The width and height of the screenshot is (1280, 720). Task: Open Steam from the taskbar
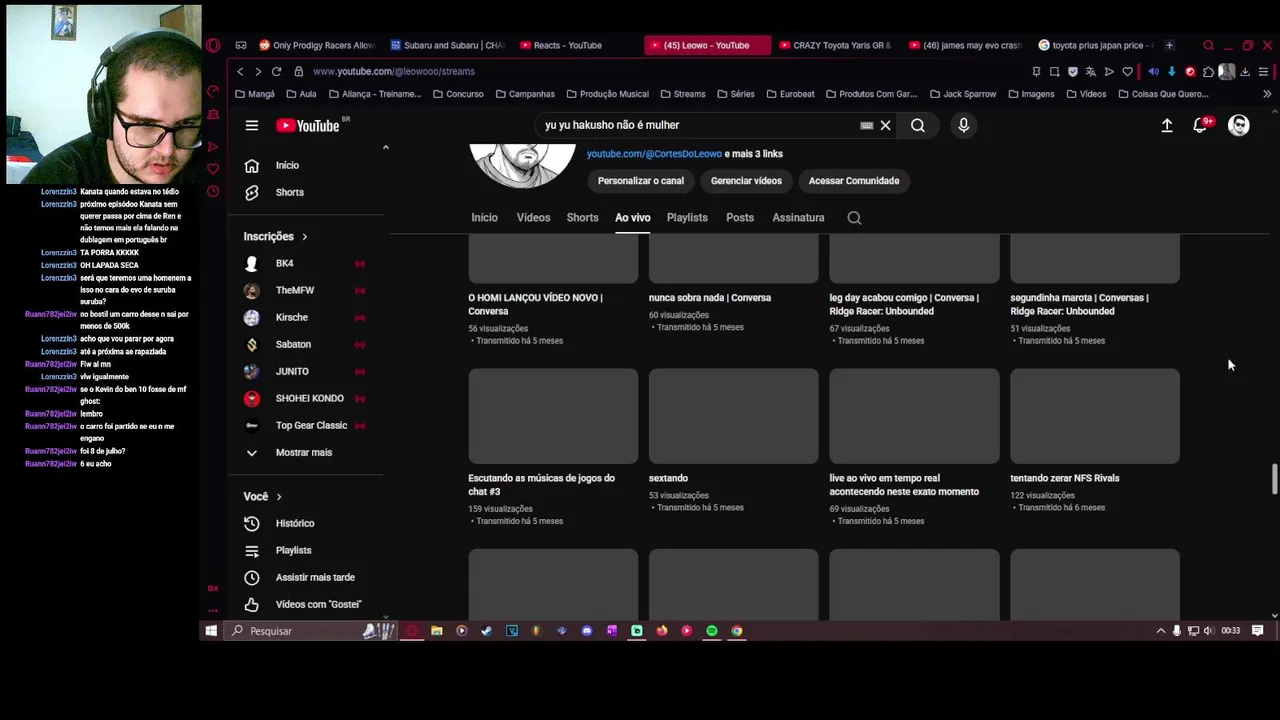486,631
